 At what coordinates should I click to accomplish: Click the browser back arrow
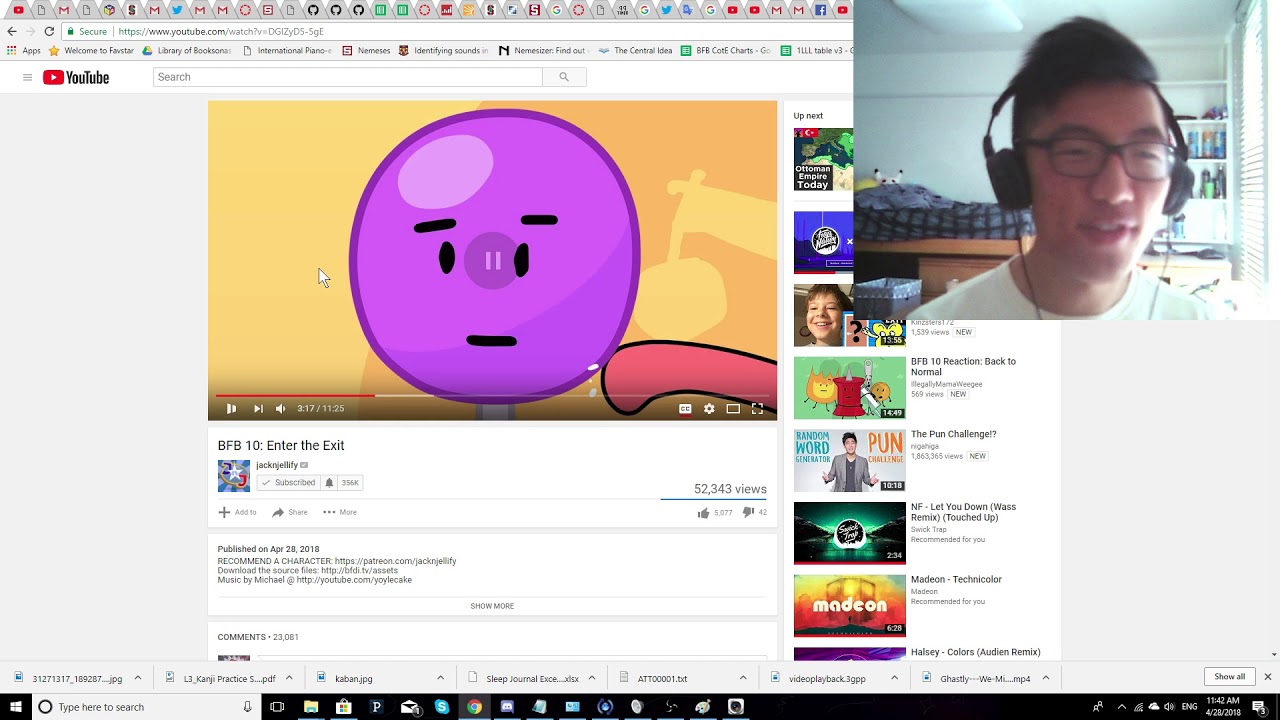pos(12,31)
